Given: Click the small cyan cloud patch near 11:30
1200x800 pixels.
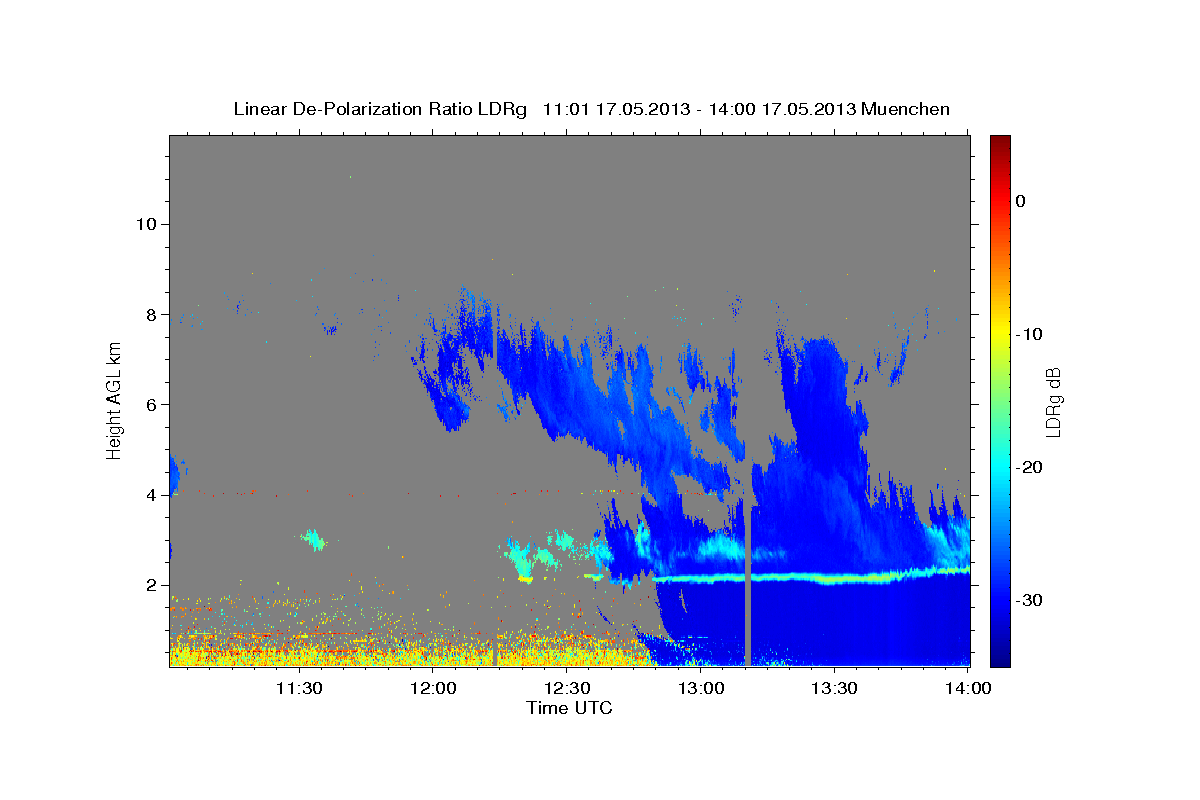Looking at the screenshot, I should coord(314,541).
